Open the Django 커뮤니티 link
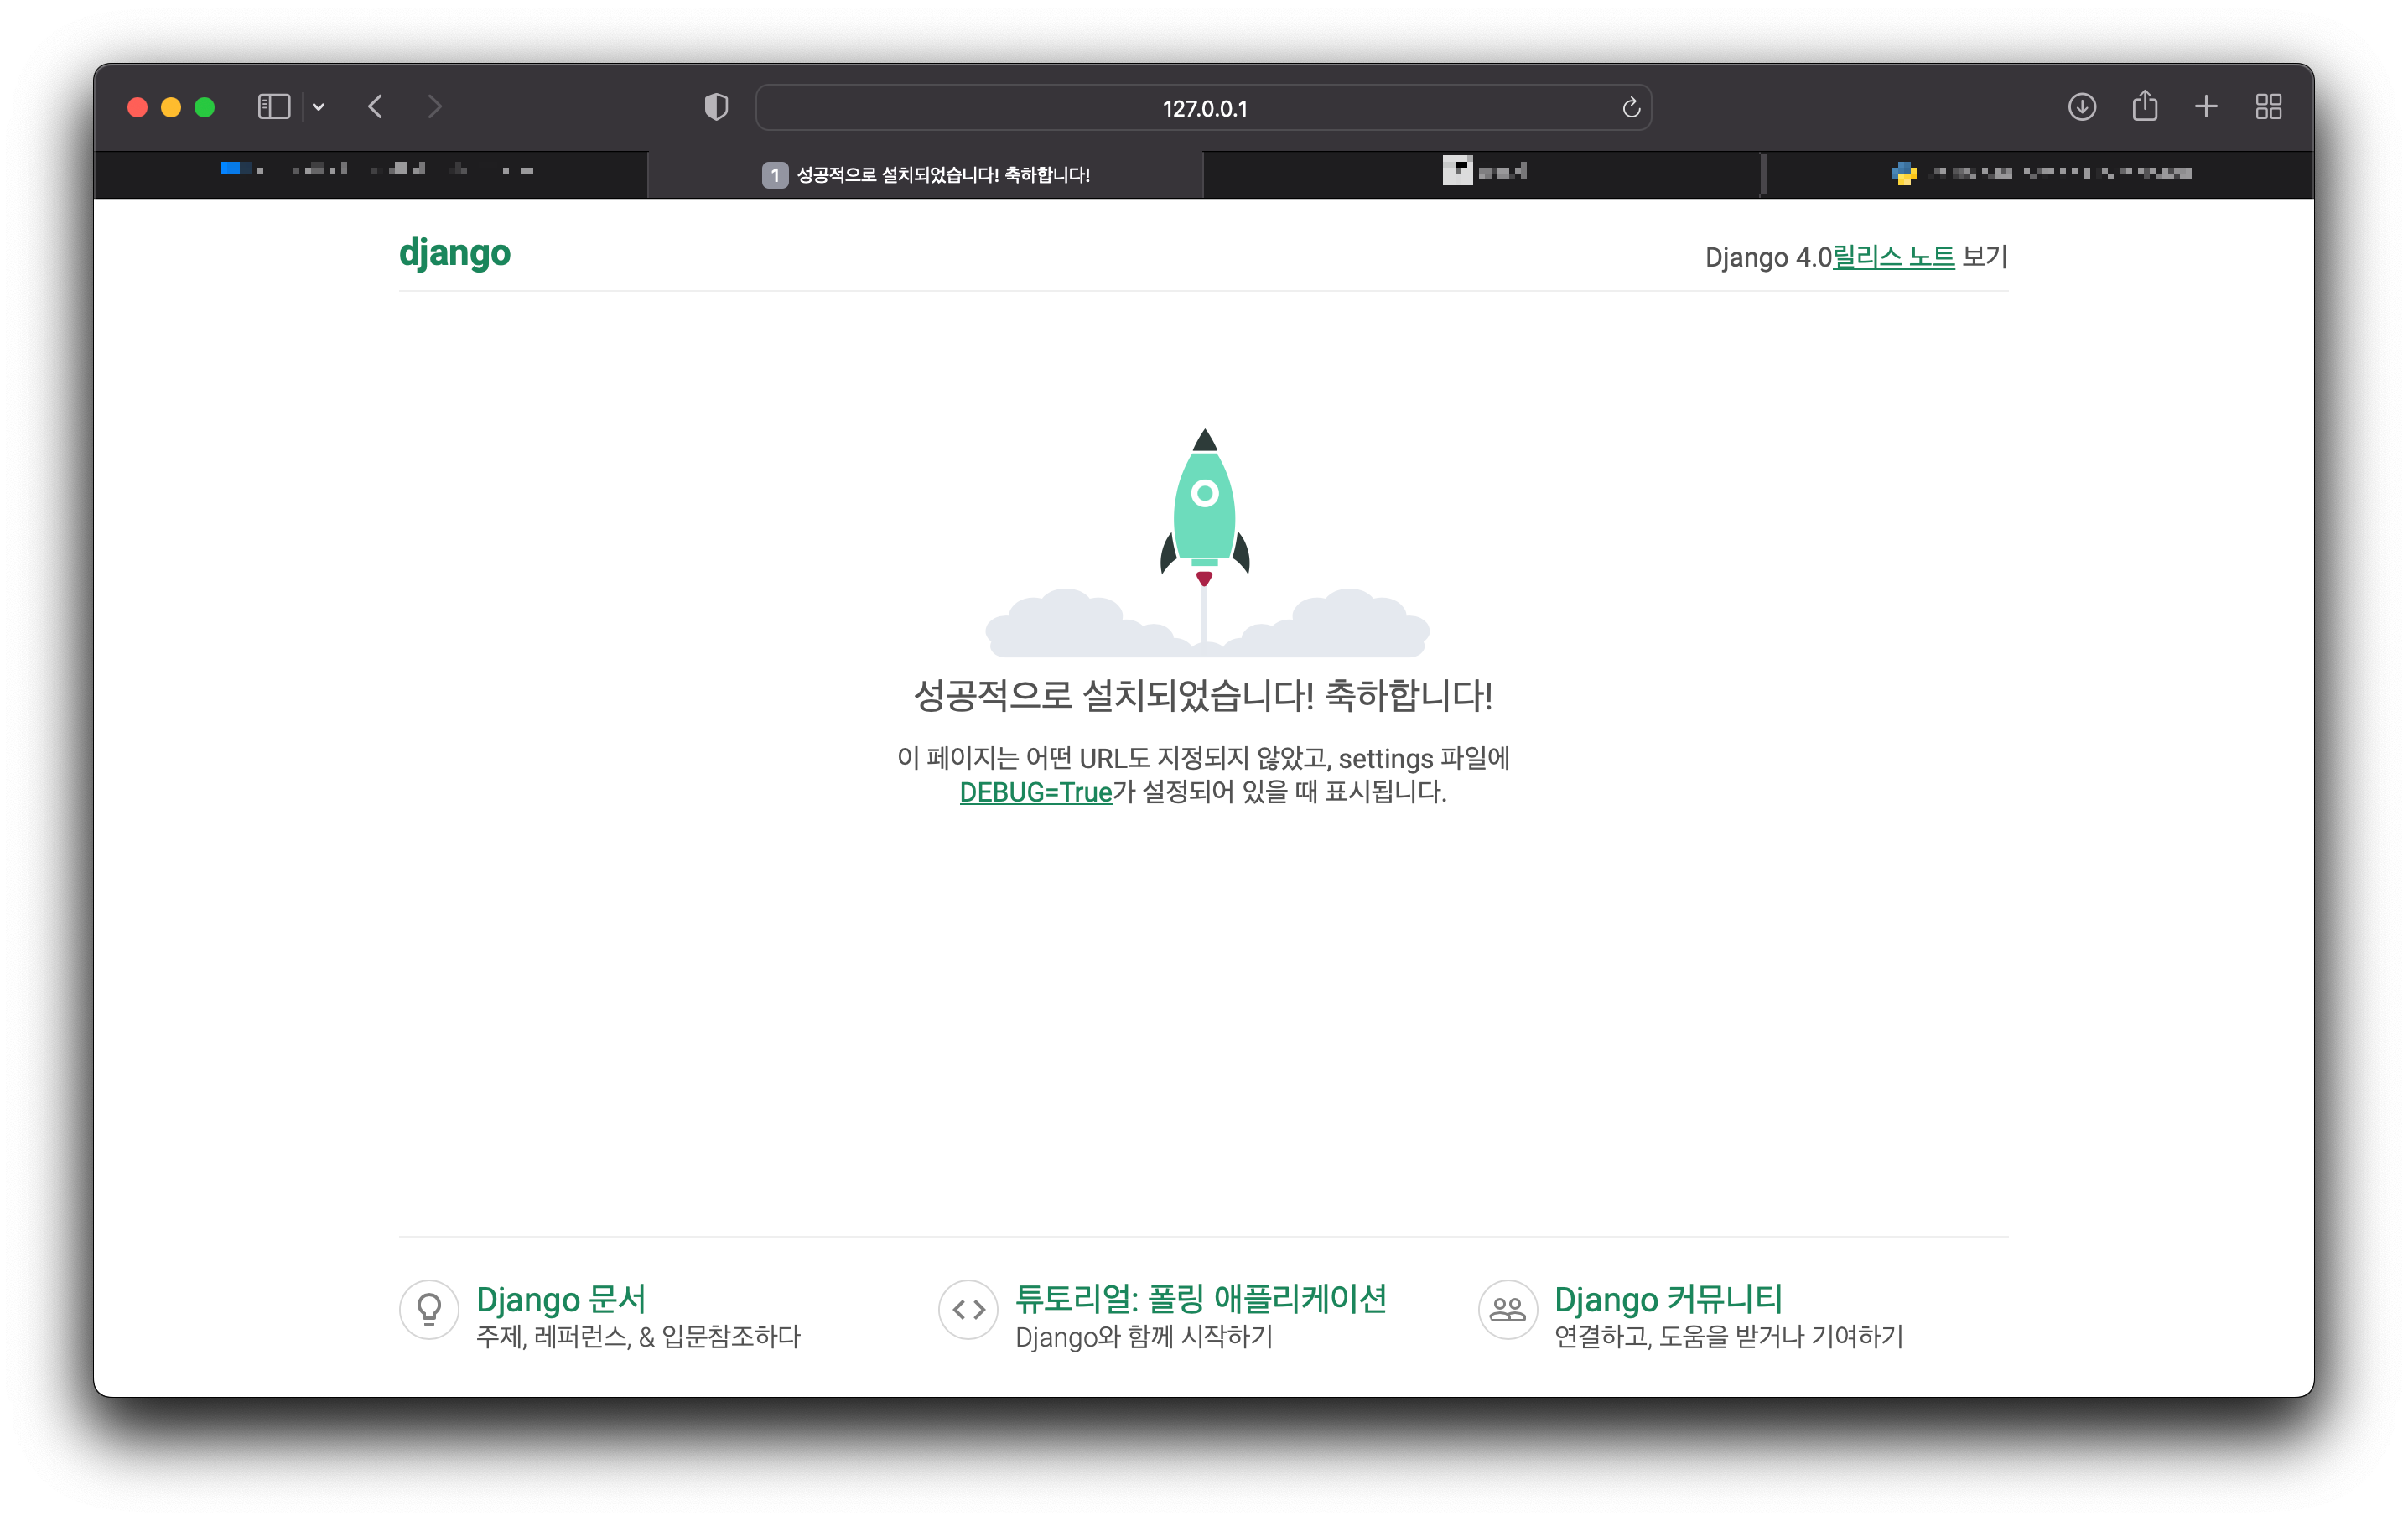 (1668, 1299)
